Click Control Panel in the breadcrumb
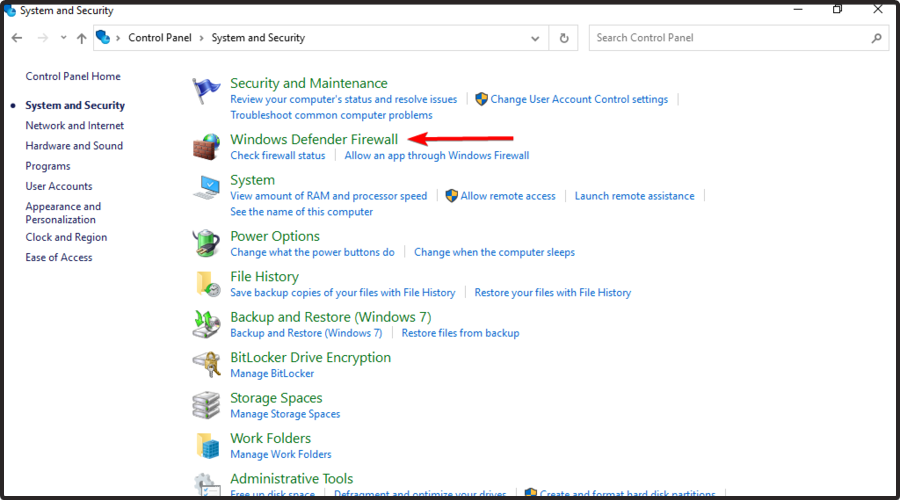Image resolution: width=900 pixels, height=500 pixels. point(160,37)
